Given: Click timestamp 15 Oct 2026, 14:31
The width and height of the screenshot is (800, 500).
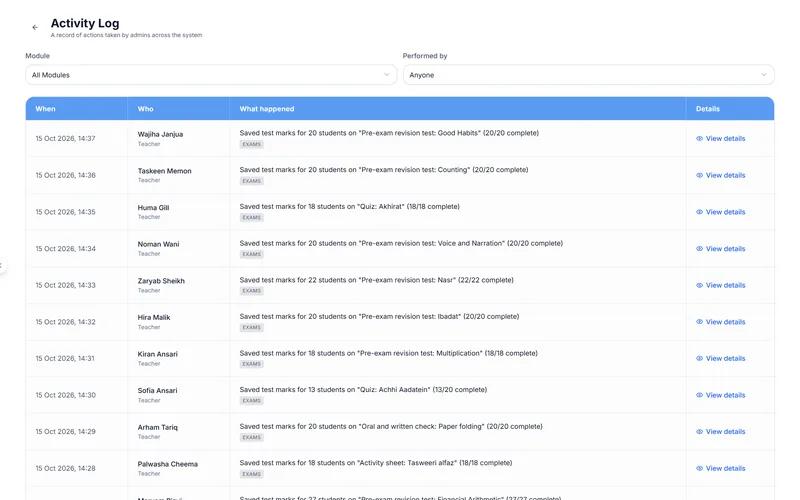Looking at the screenshot, I should pyautogui.click(x=65, y=358).
